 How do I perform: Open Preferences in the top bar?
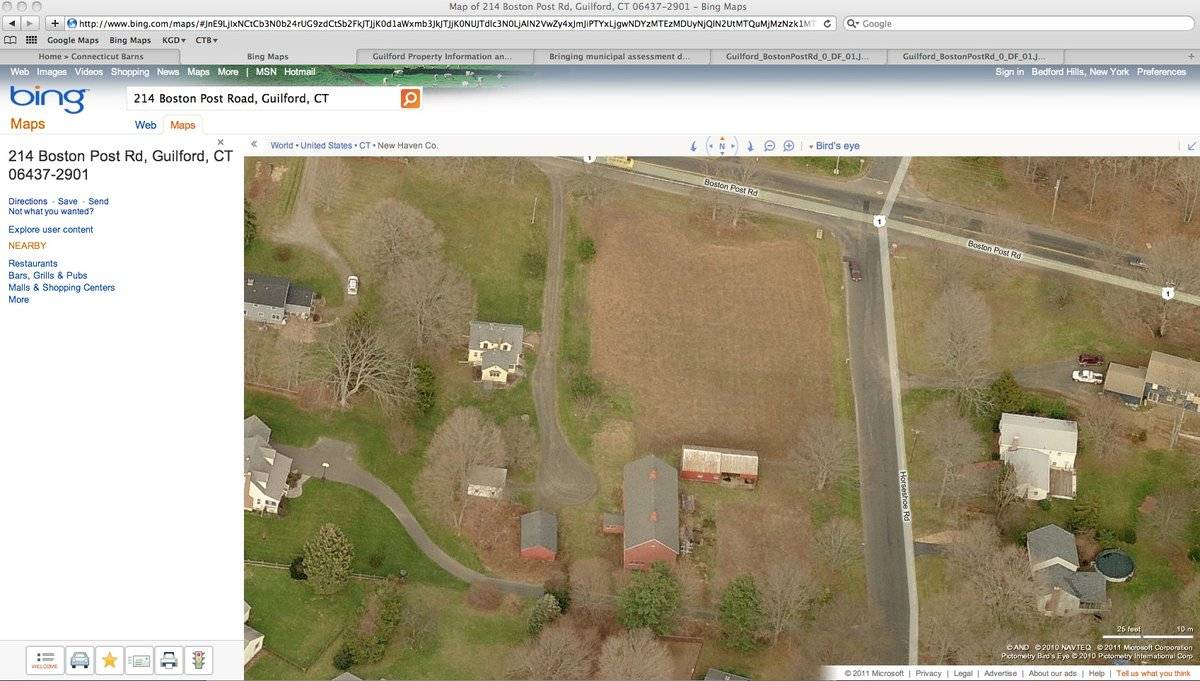tap(1161, 72)
